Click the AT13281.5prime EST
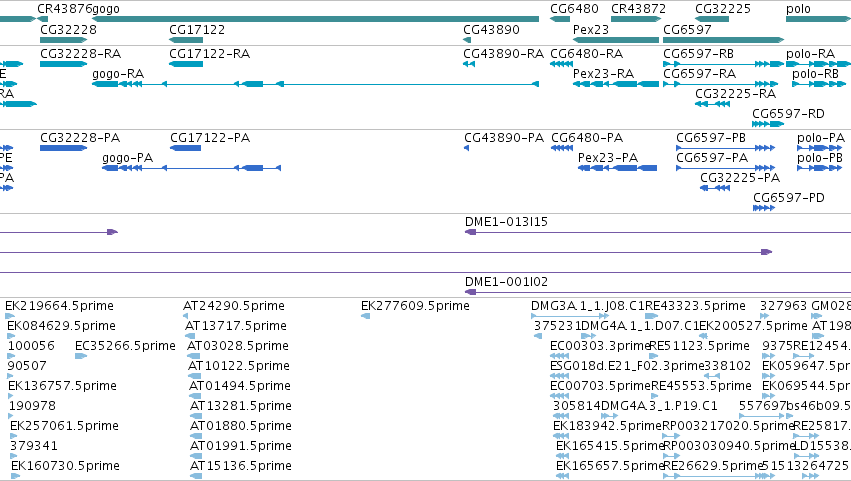The width and height of the screenshot is (851, 481). click(x=195, y=416)
